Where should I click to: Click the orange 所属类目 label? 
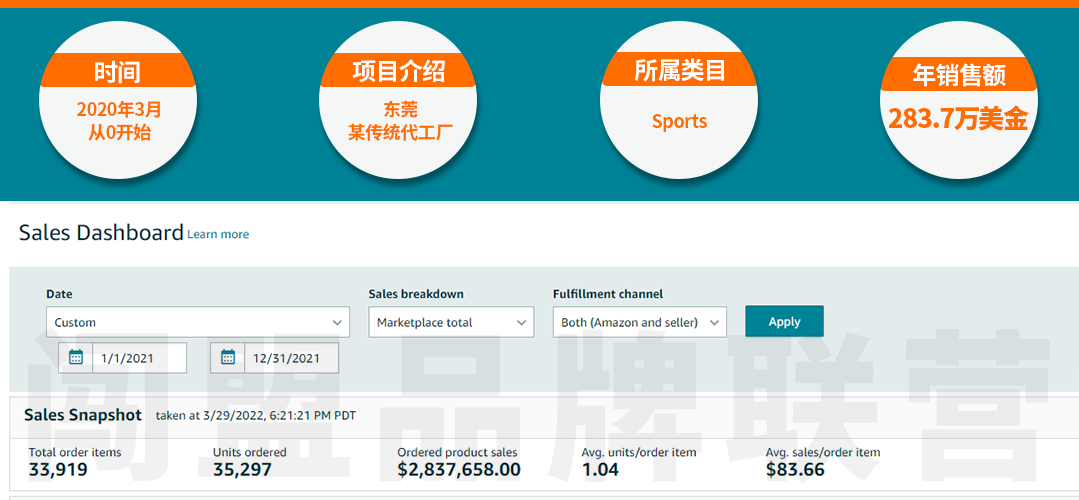coord(679,70)
